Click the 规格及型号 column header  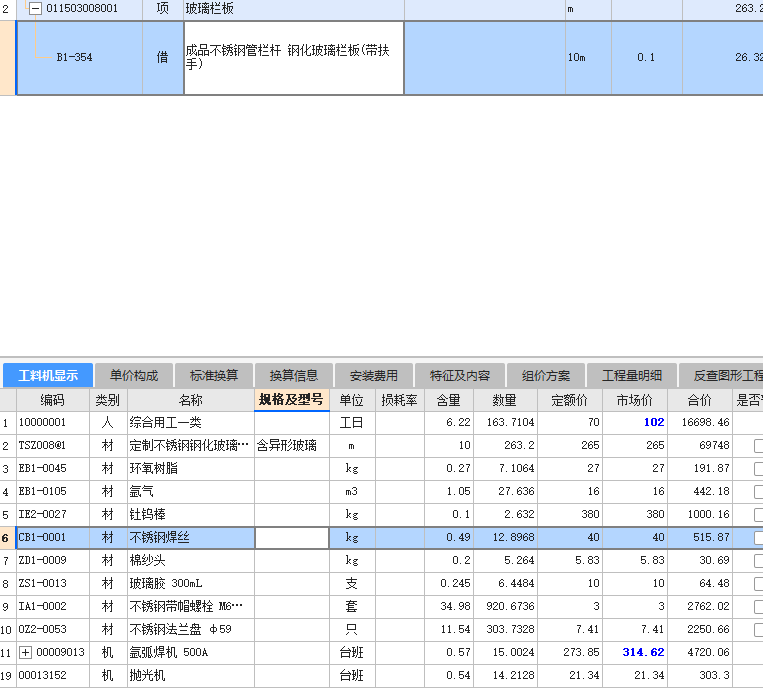tap(291, 400)
